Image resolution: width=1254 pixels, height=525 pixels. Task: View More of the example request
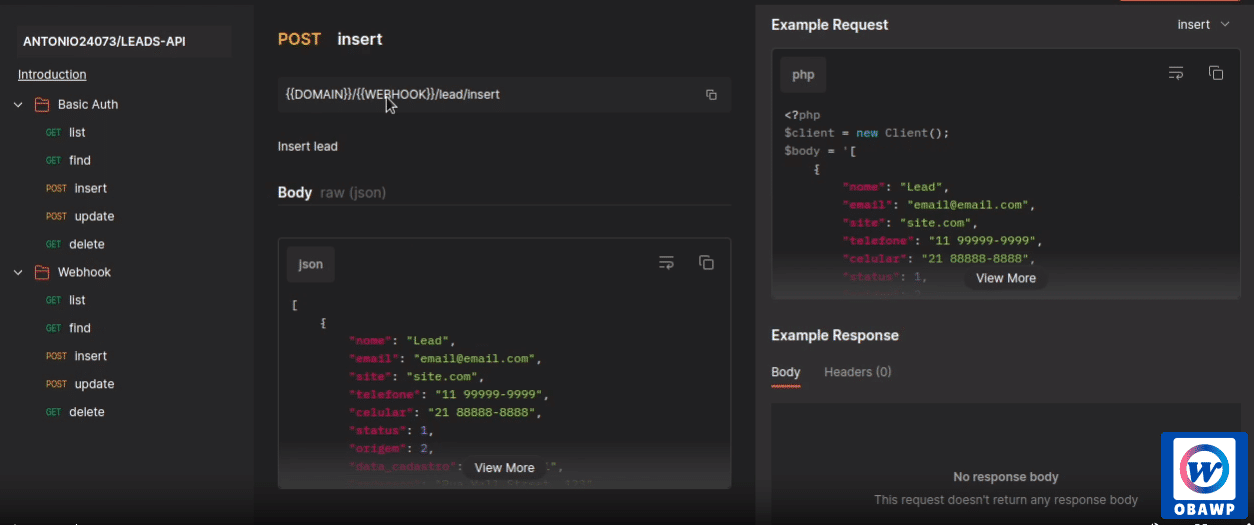pos(1006,278)
